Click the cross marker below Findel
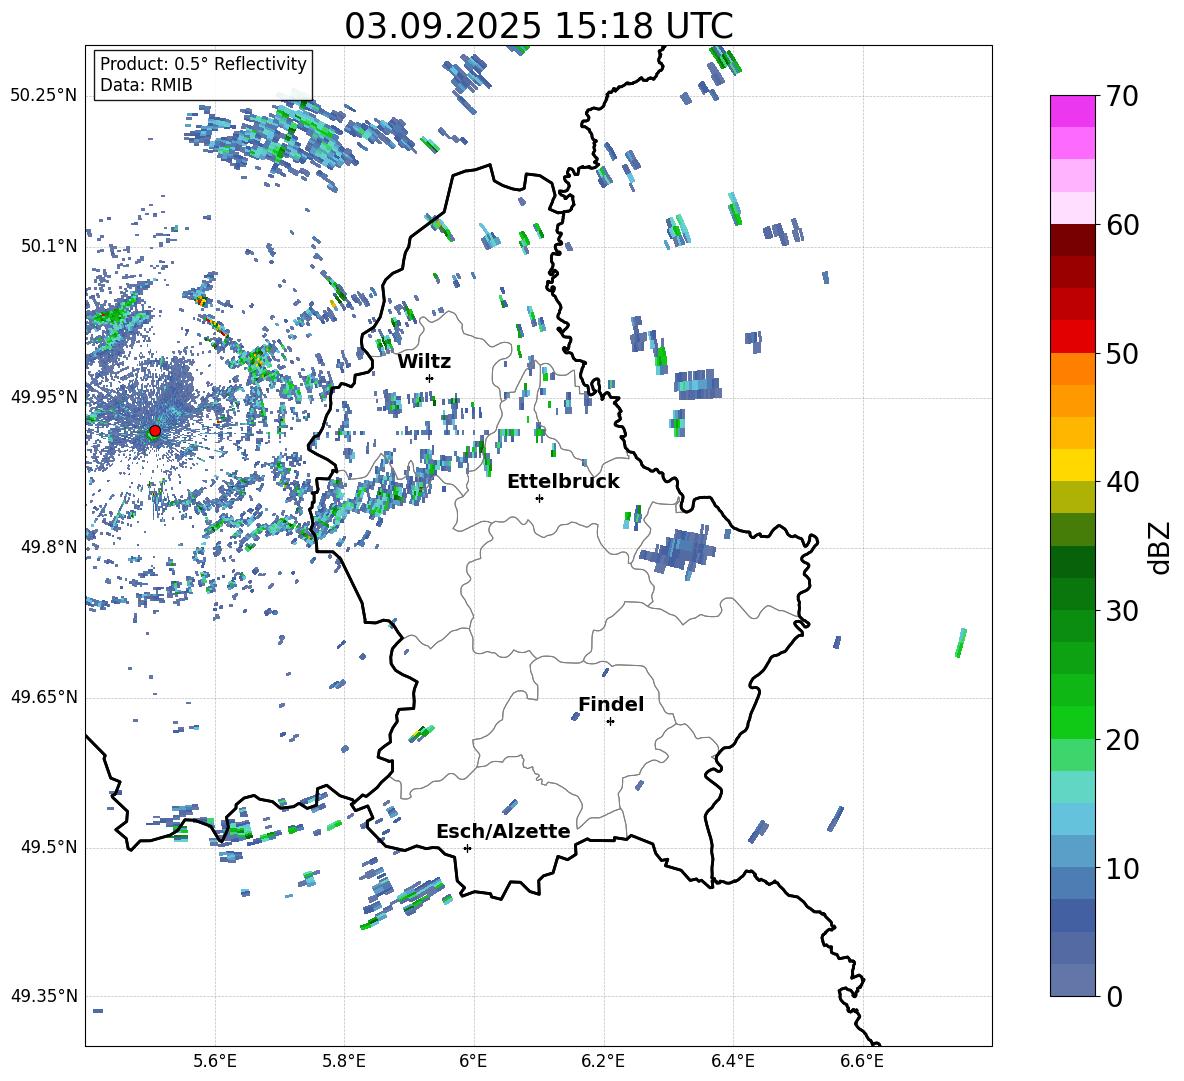This screenshot has width=1184, height=1081. [610, 722]
